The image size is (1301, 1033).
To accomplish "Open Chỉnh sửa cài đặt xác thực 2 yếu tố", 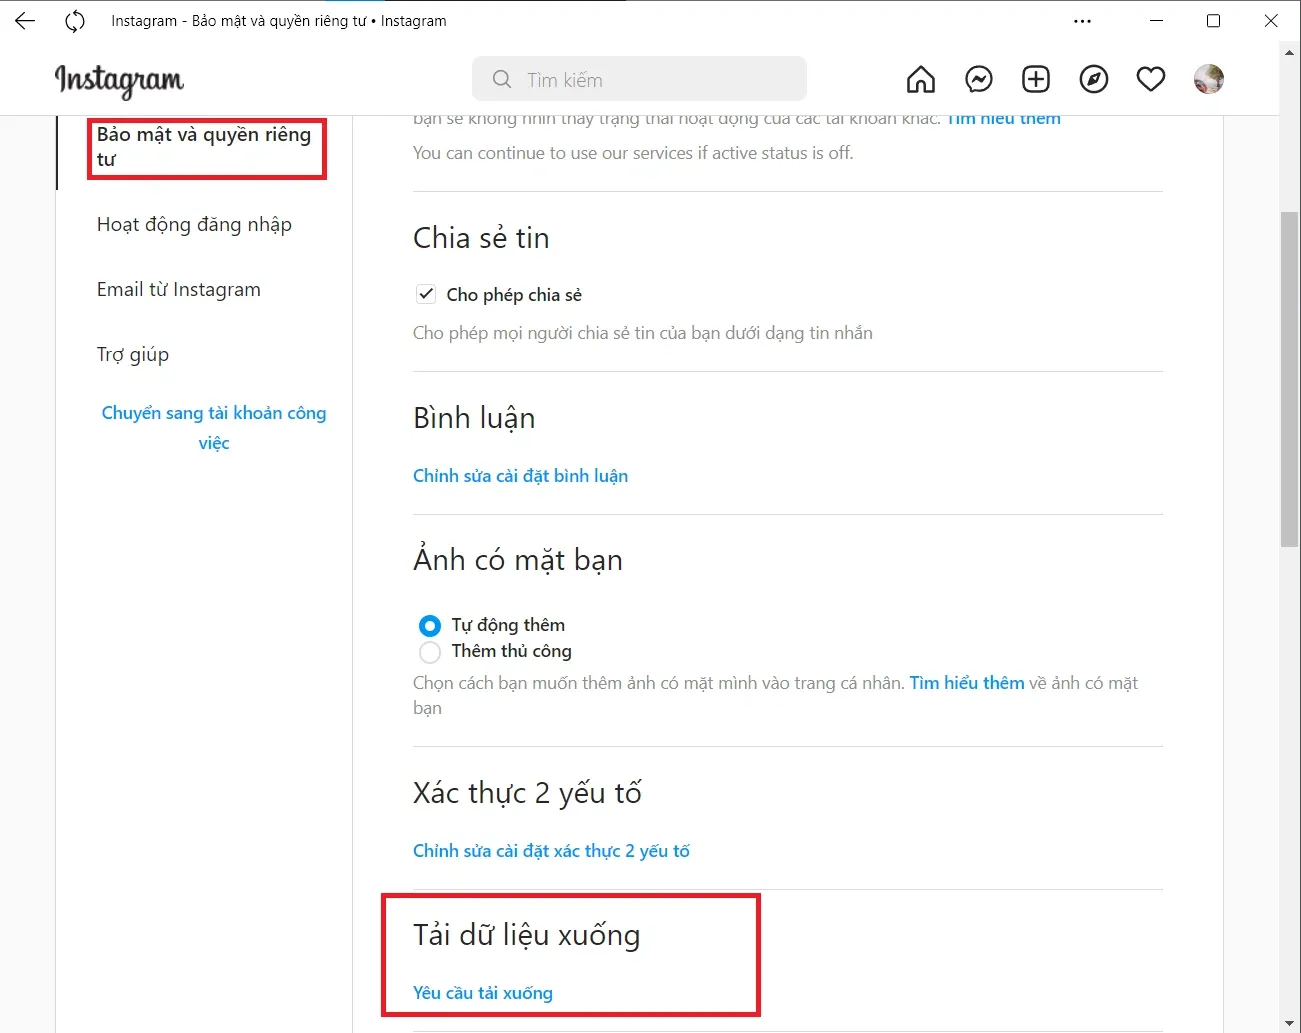I will (551, 851).
